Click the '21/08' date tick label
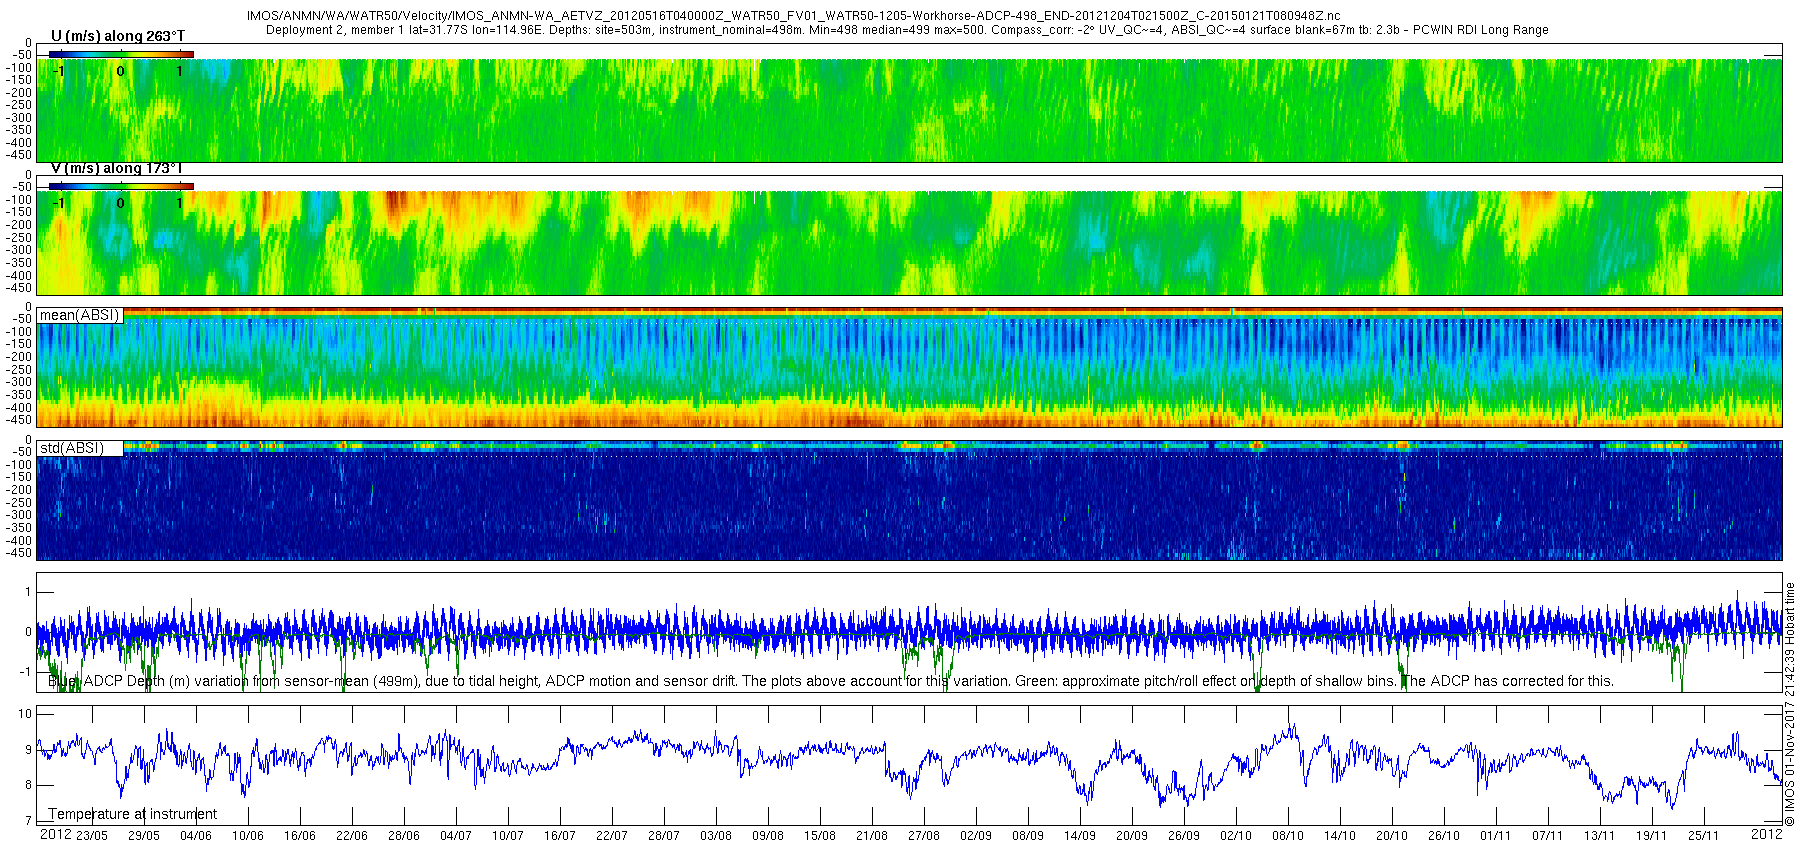 (872, 836)
